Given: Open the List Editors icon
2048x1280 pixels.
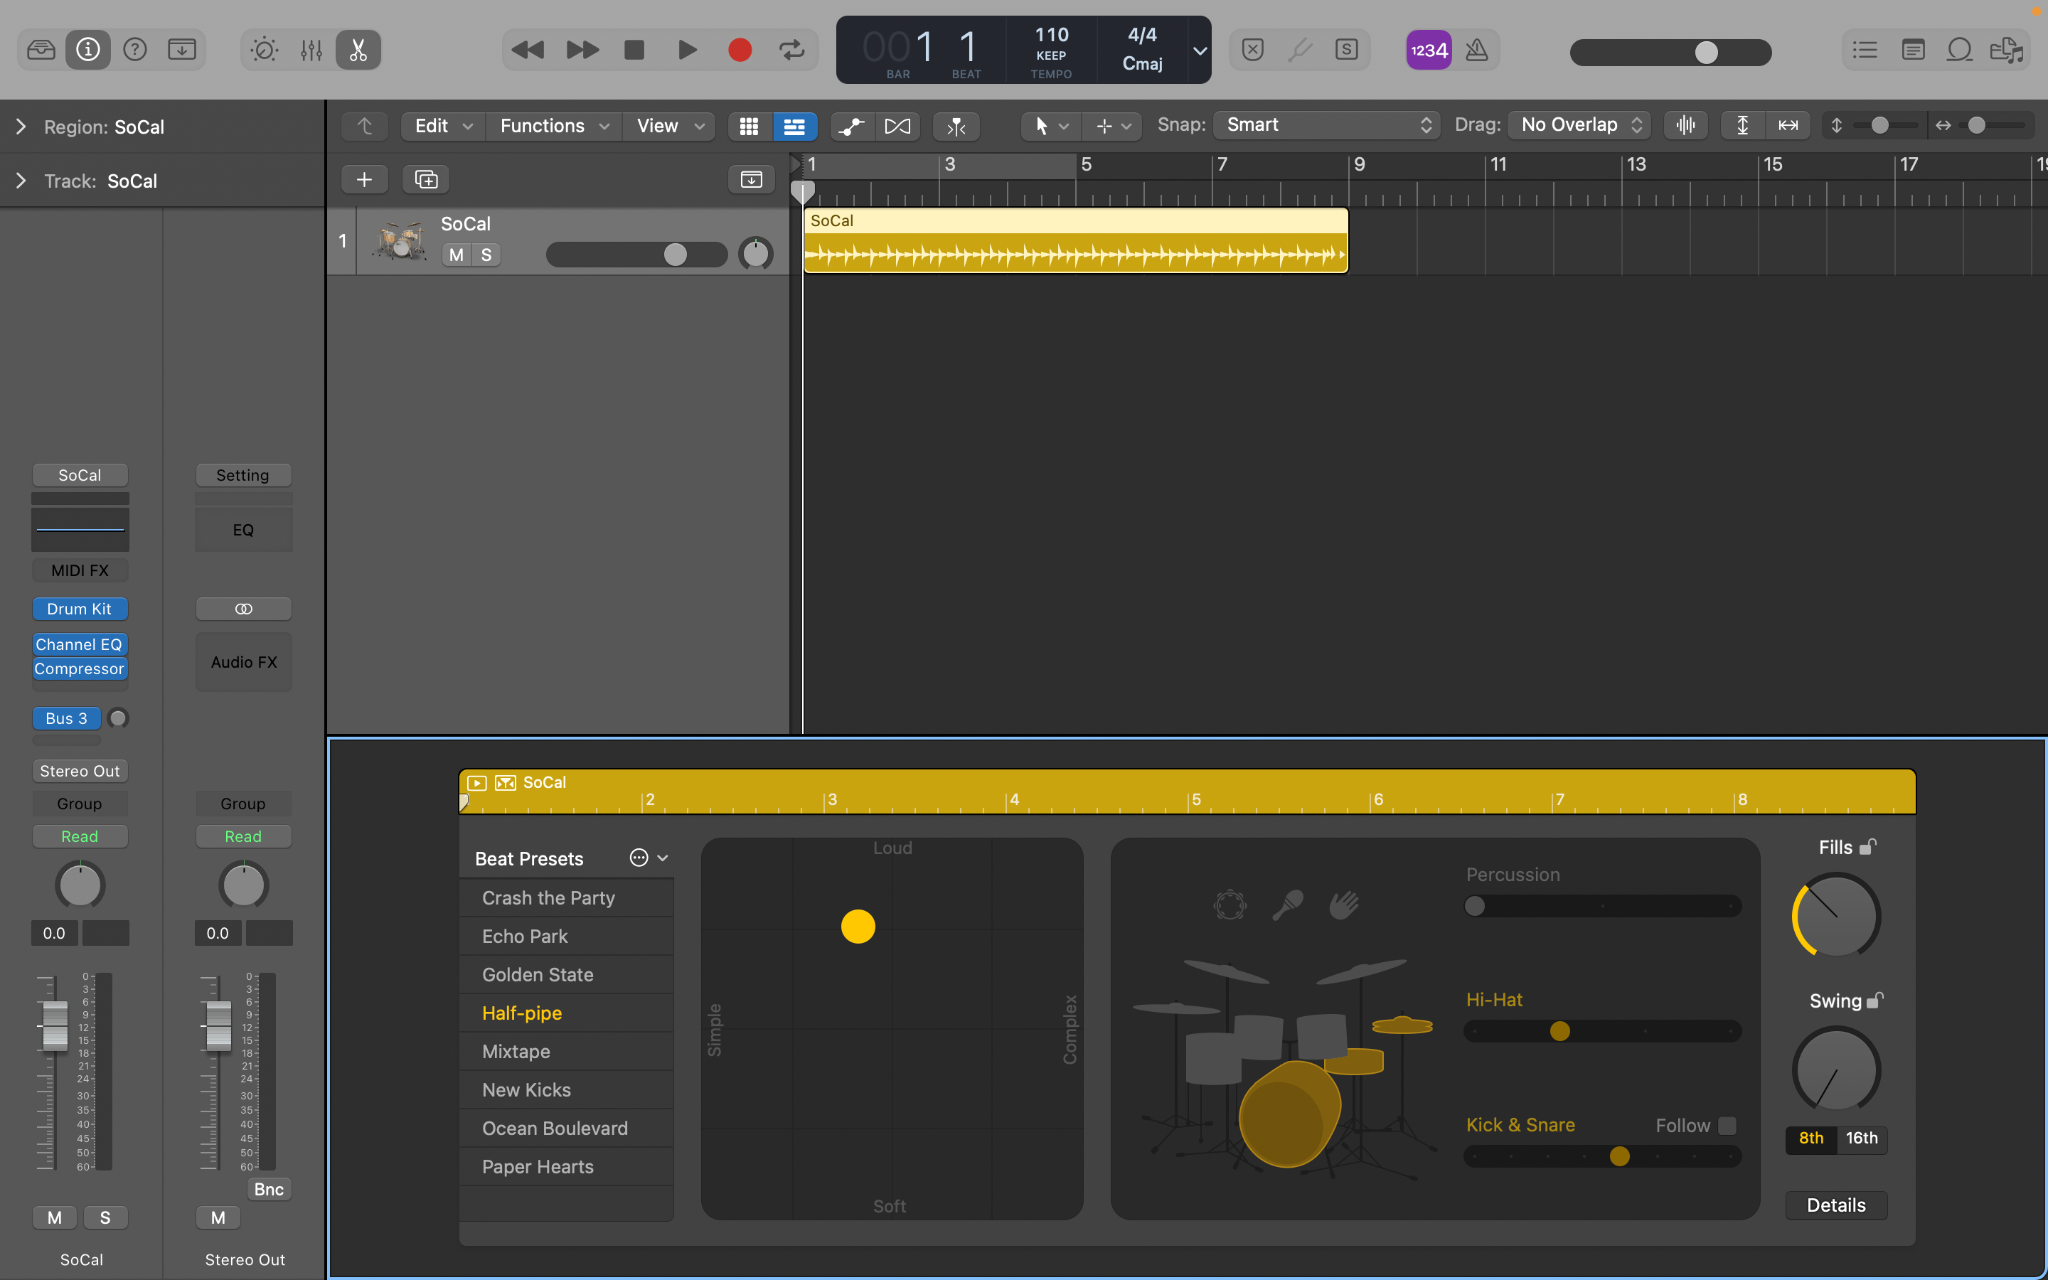Looking at the screenshot, I should pos(1864,49).
